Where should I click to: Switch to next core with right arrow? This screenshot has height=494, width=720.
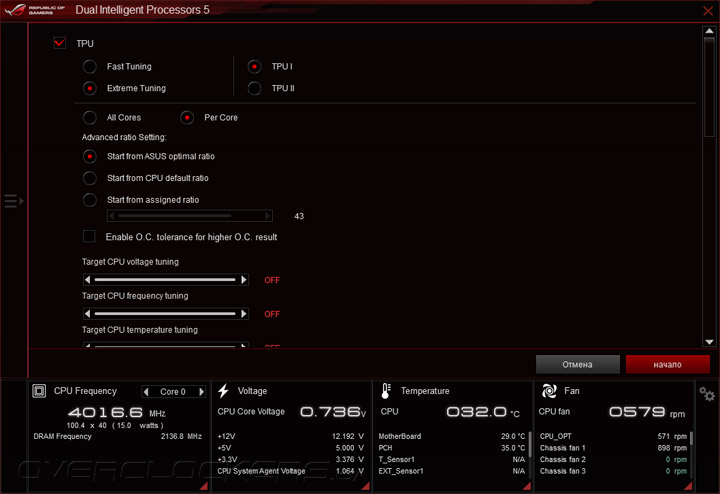201,392
